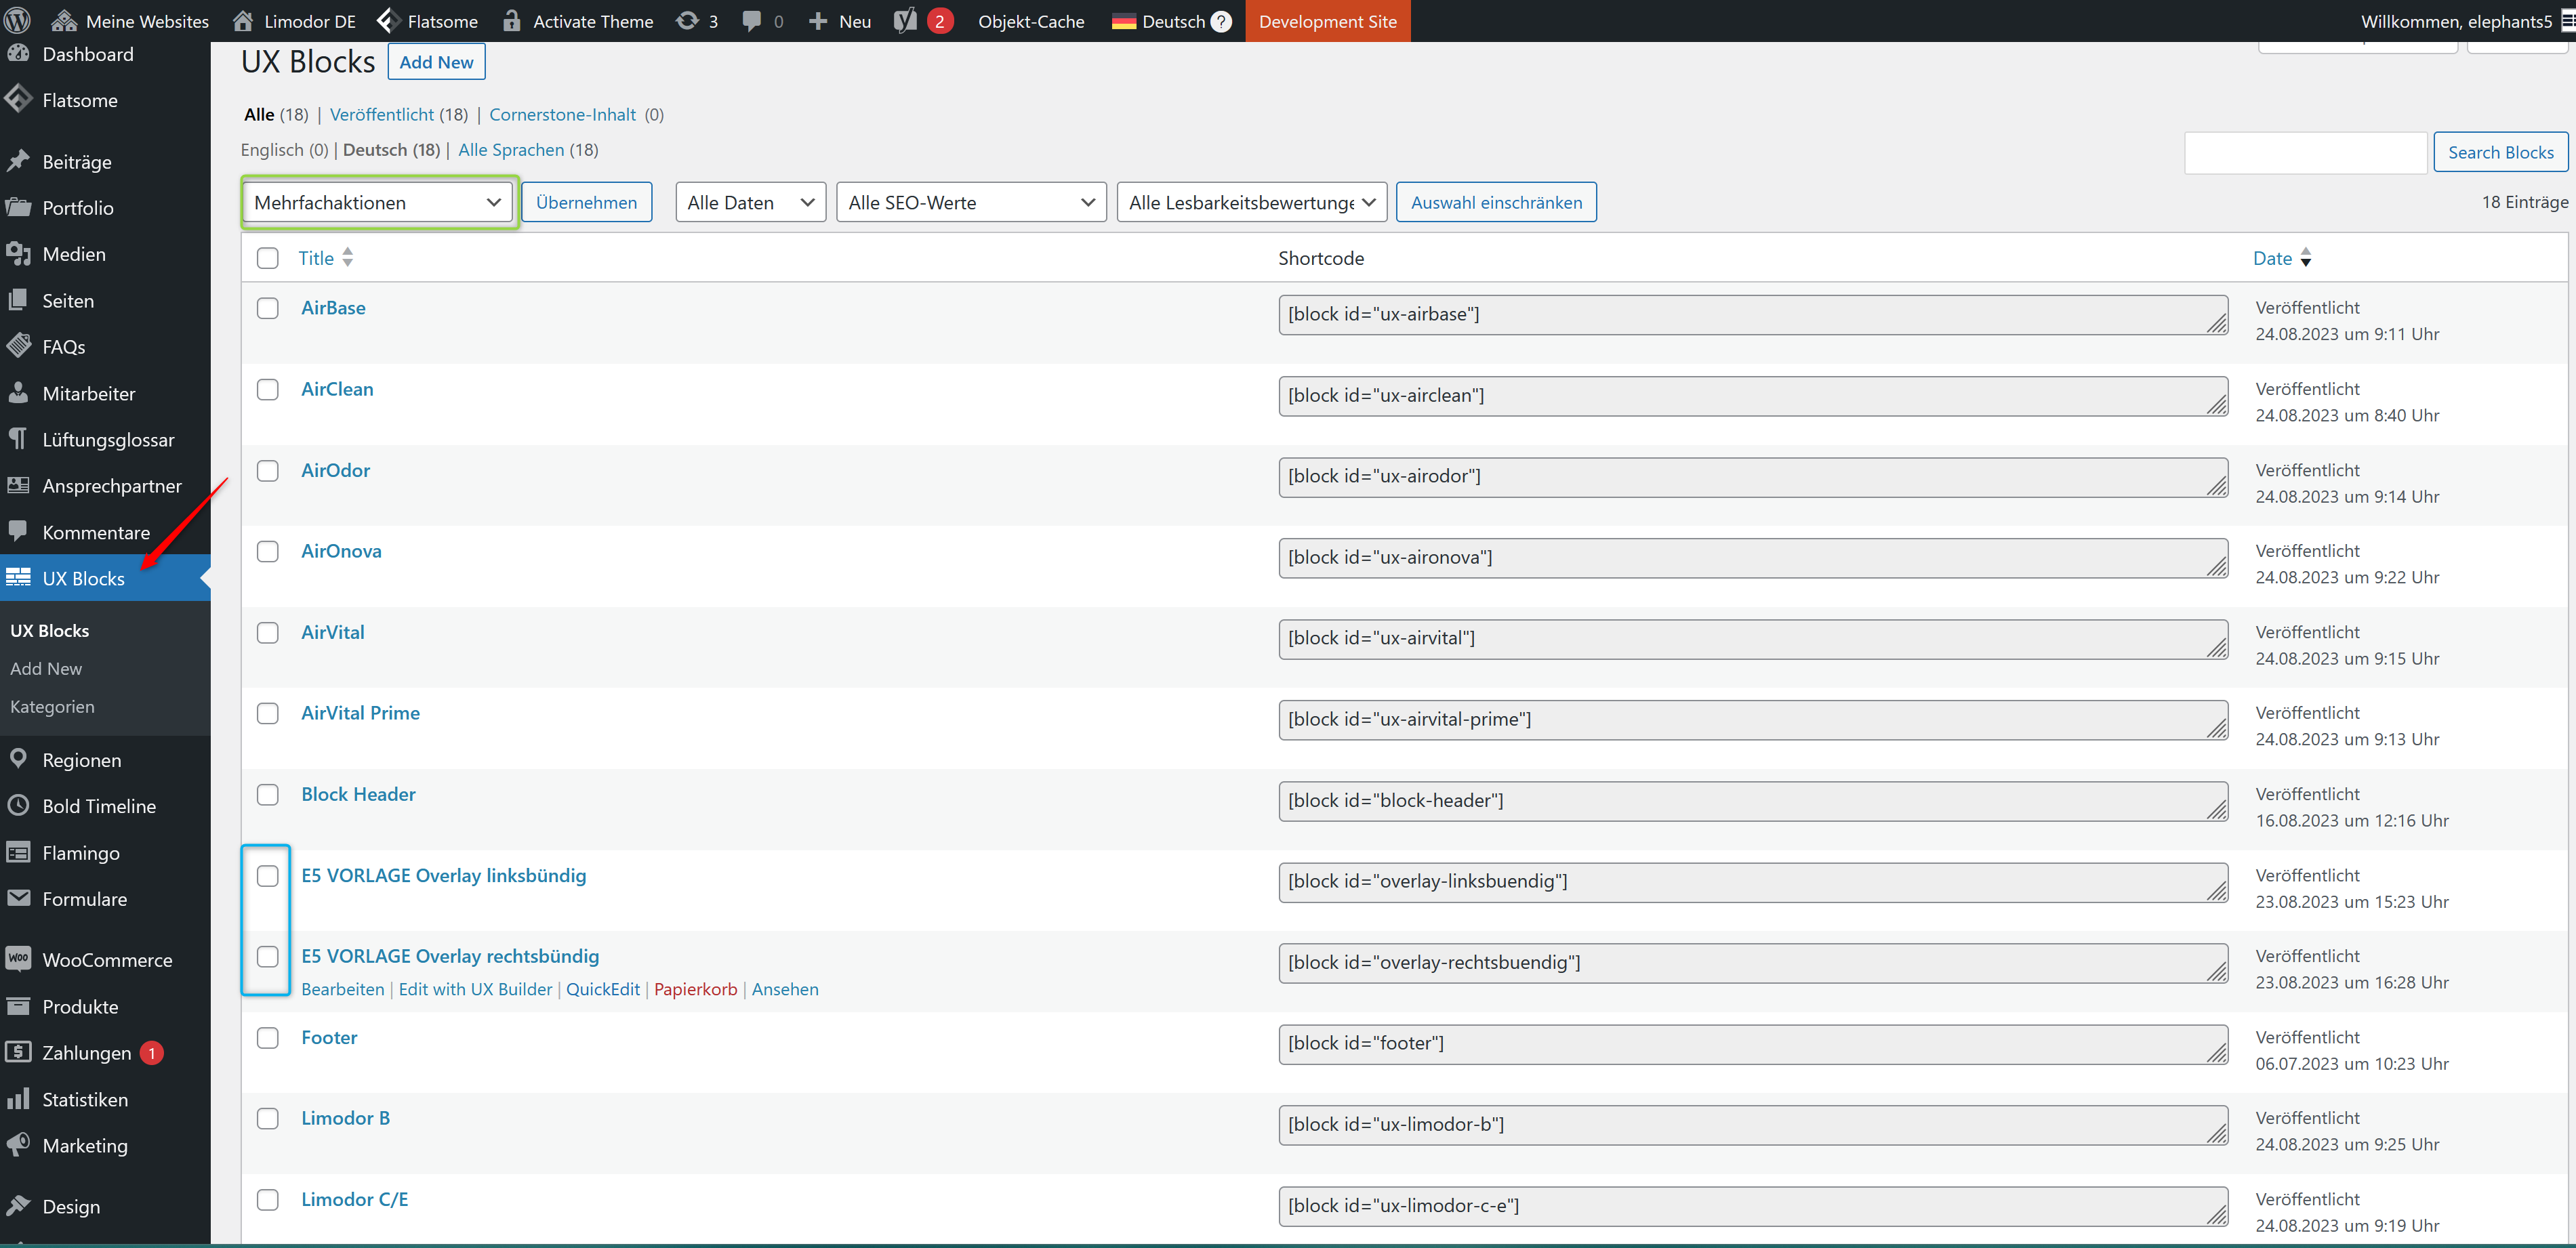The width and height of the screenshot is (2576, 1248).
Task: Click the Formulare envelope icon
Action: pos(18,898)
